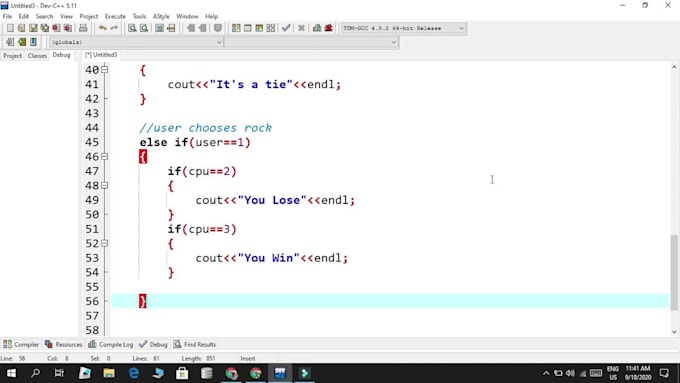
Task: Collapse the code fold at line 46
Action: 105,156
